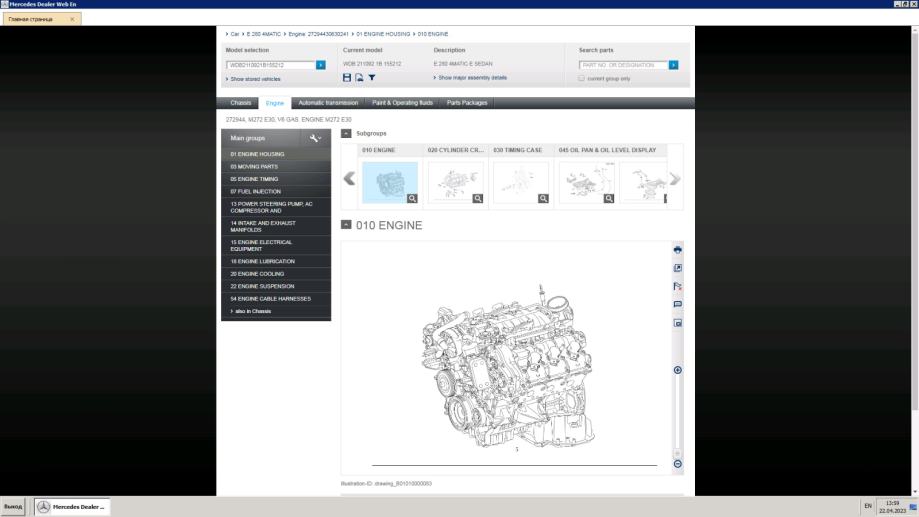919x517 pixels.
Task: Click the flag icon beside the illustration
Action: click(678, 286)
